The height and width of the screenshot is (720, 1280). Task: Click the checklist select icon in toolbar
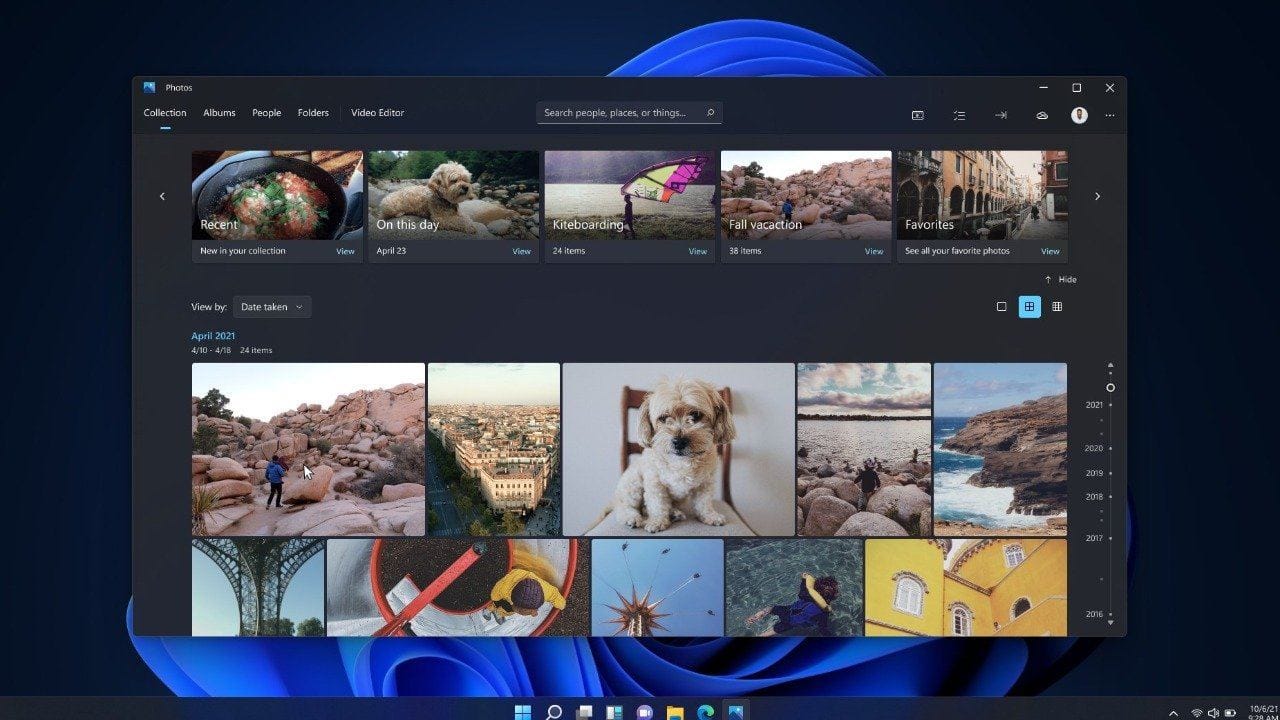[959, 115]
